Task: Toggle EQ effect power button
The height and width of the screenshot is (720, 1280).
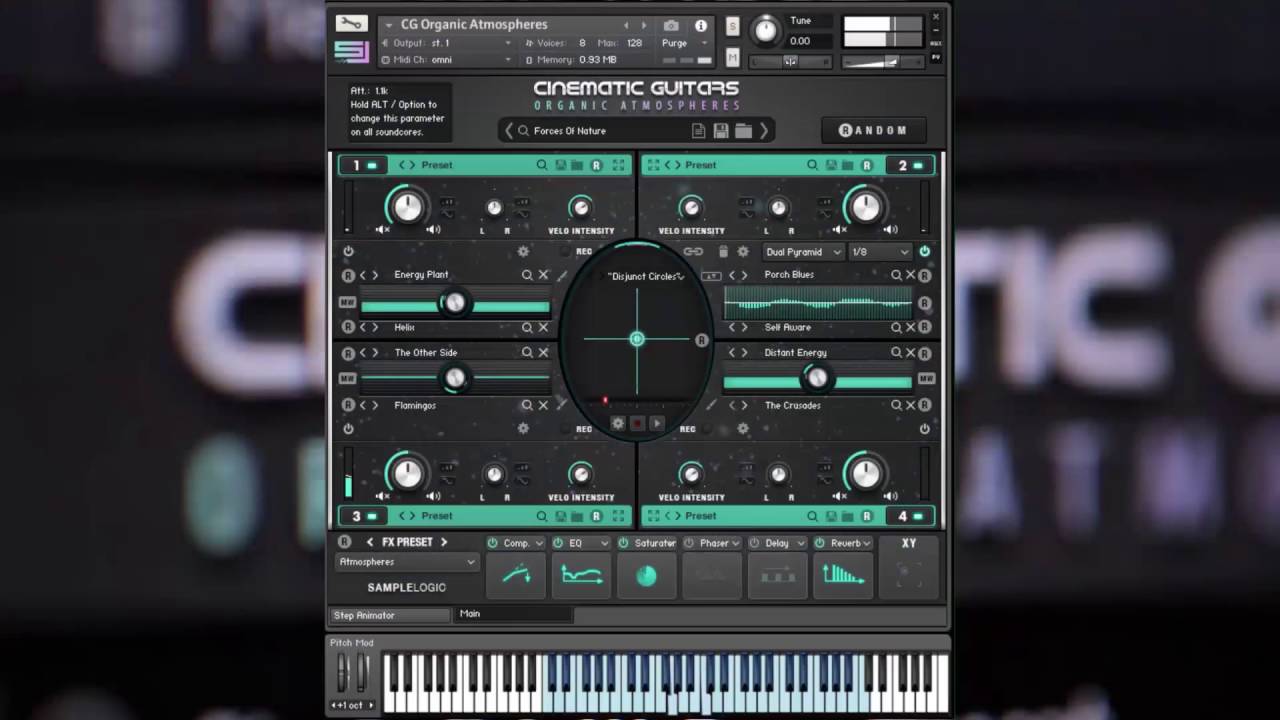Action: [x=558, y=543]
